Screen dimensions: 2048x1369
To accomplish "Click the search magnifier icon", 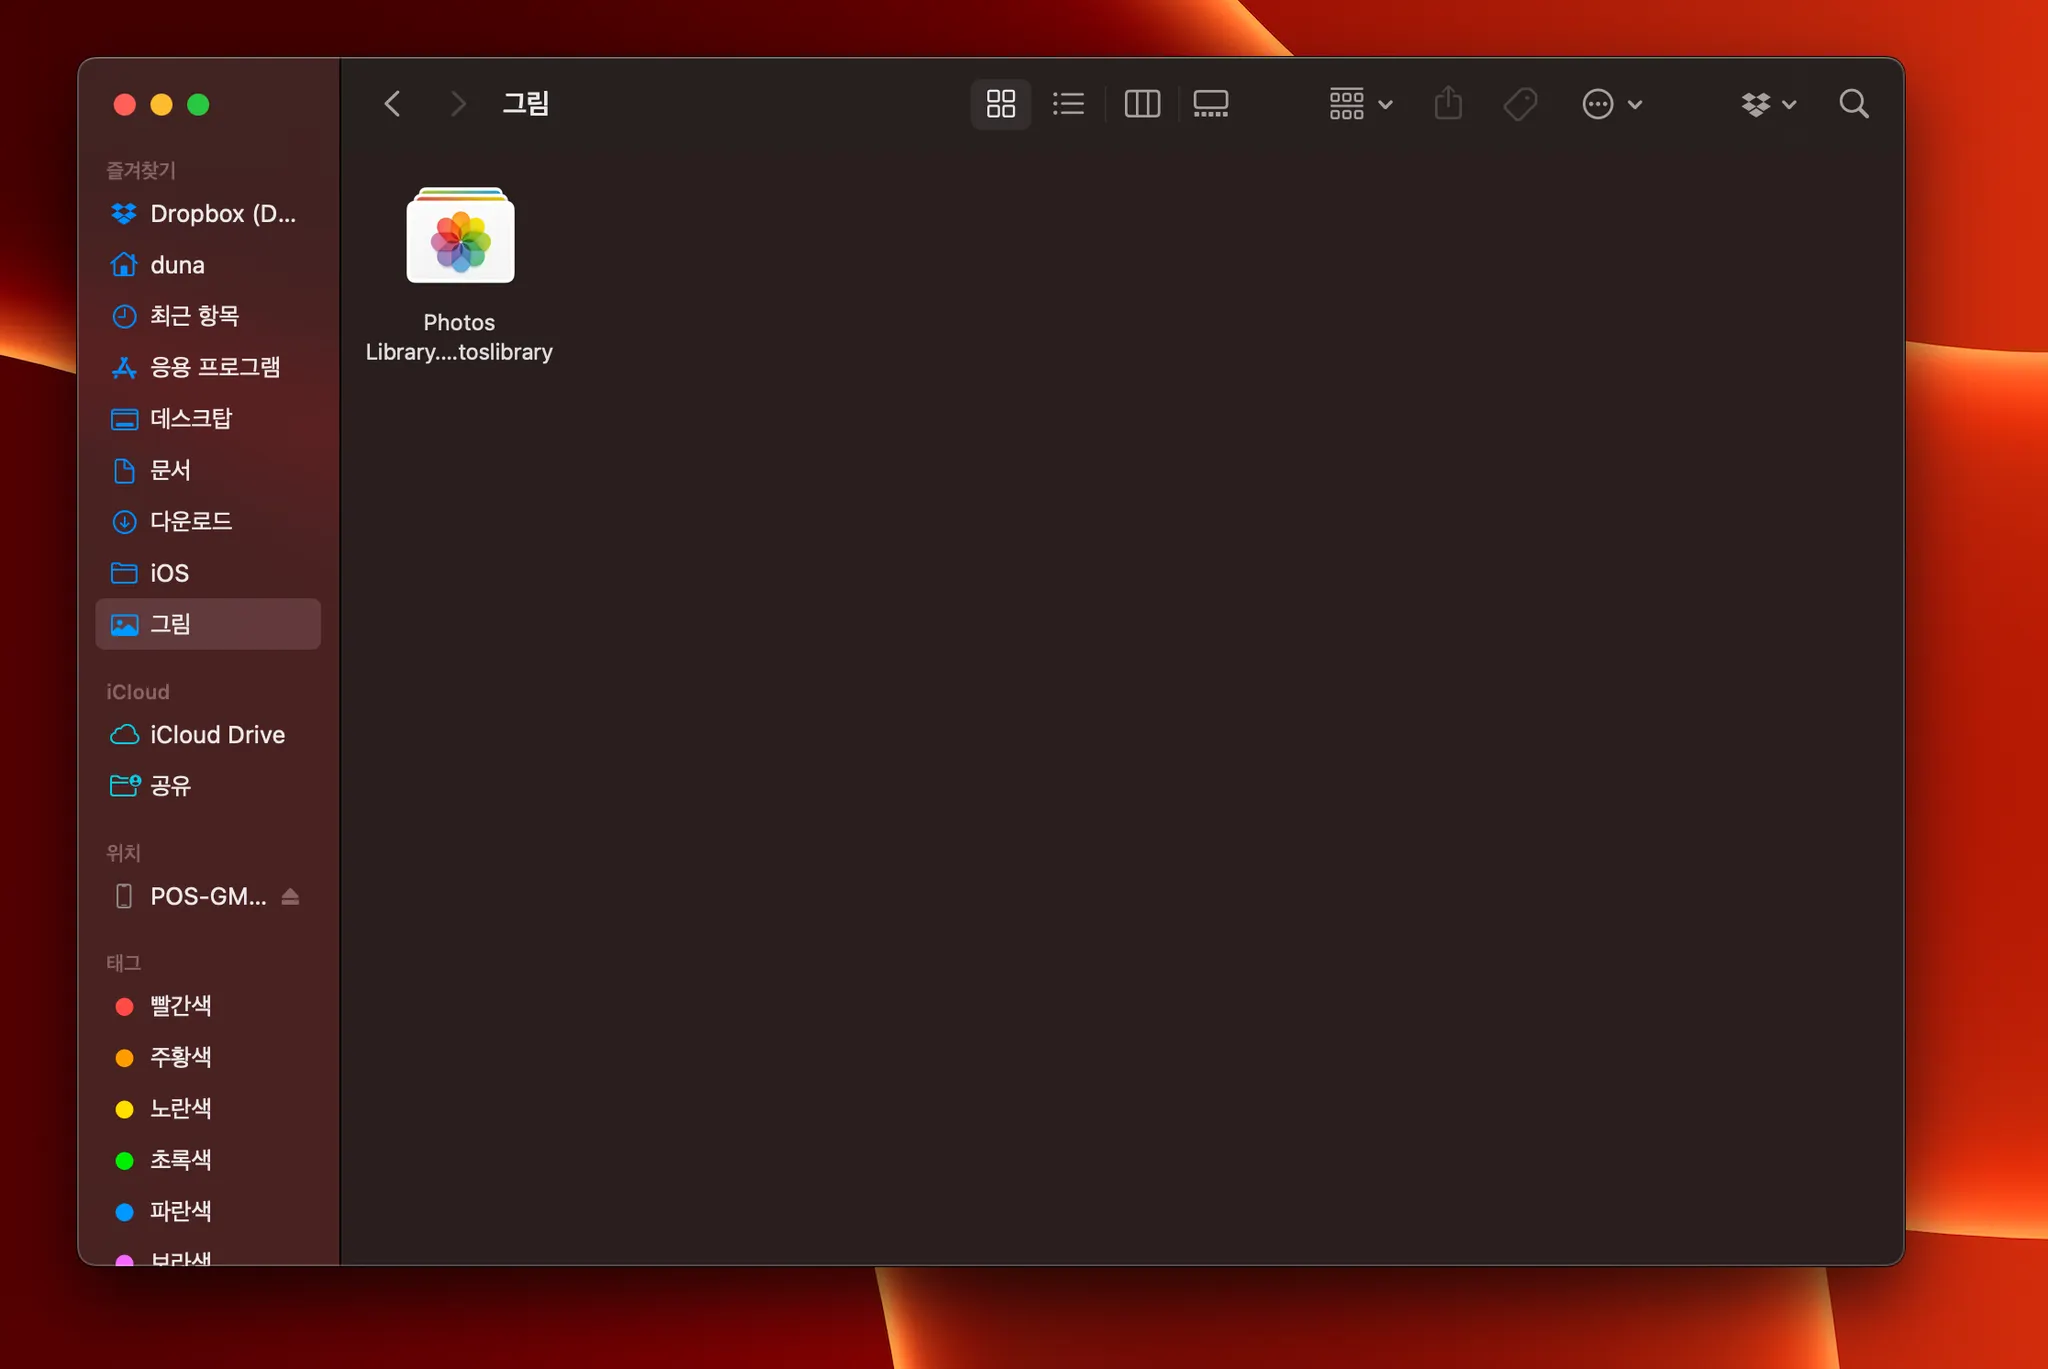I will pos(1853,104).
